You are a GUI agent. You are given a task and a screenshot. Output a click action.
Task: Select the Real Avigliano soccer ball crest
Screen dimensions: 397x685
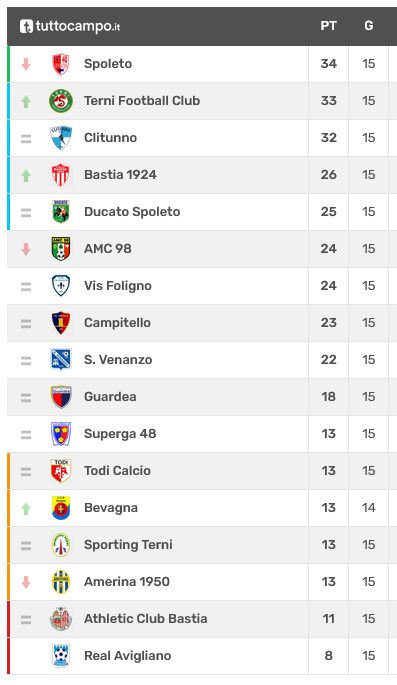click(x=61, y=656)
